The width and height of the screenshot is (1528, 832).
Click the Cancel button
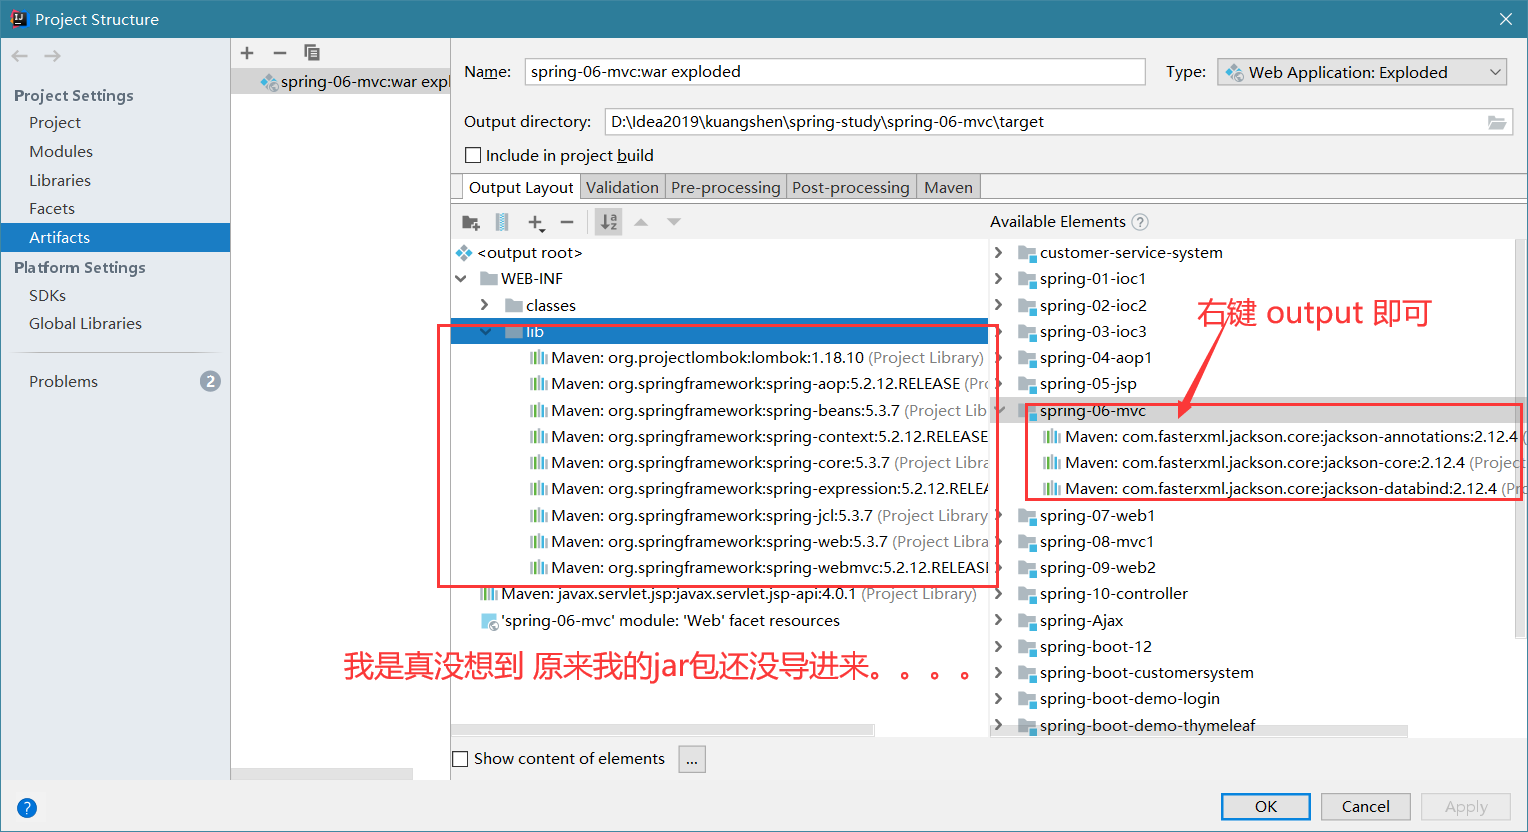1365,806
